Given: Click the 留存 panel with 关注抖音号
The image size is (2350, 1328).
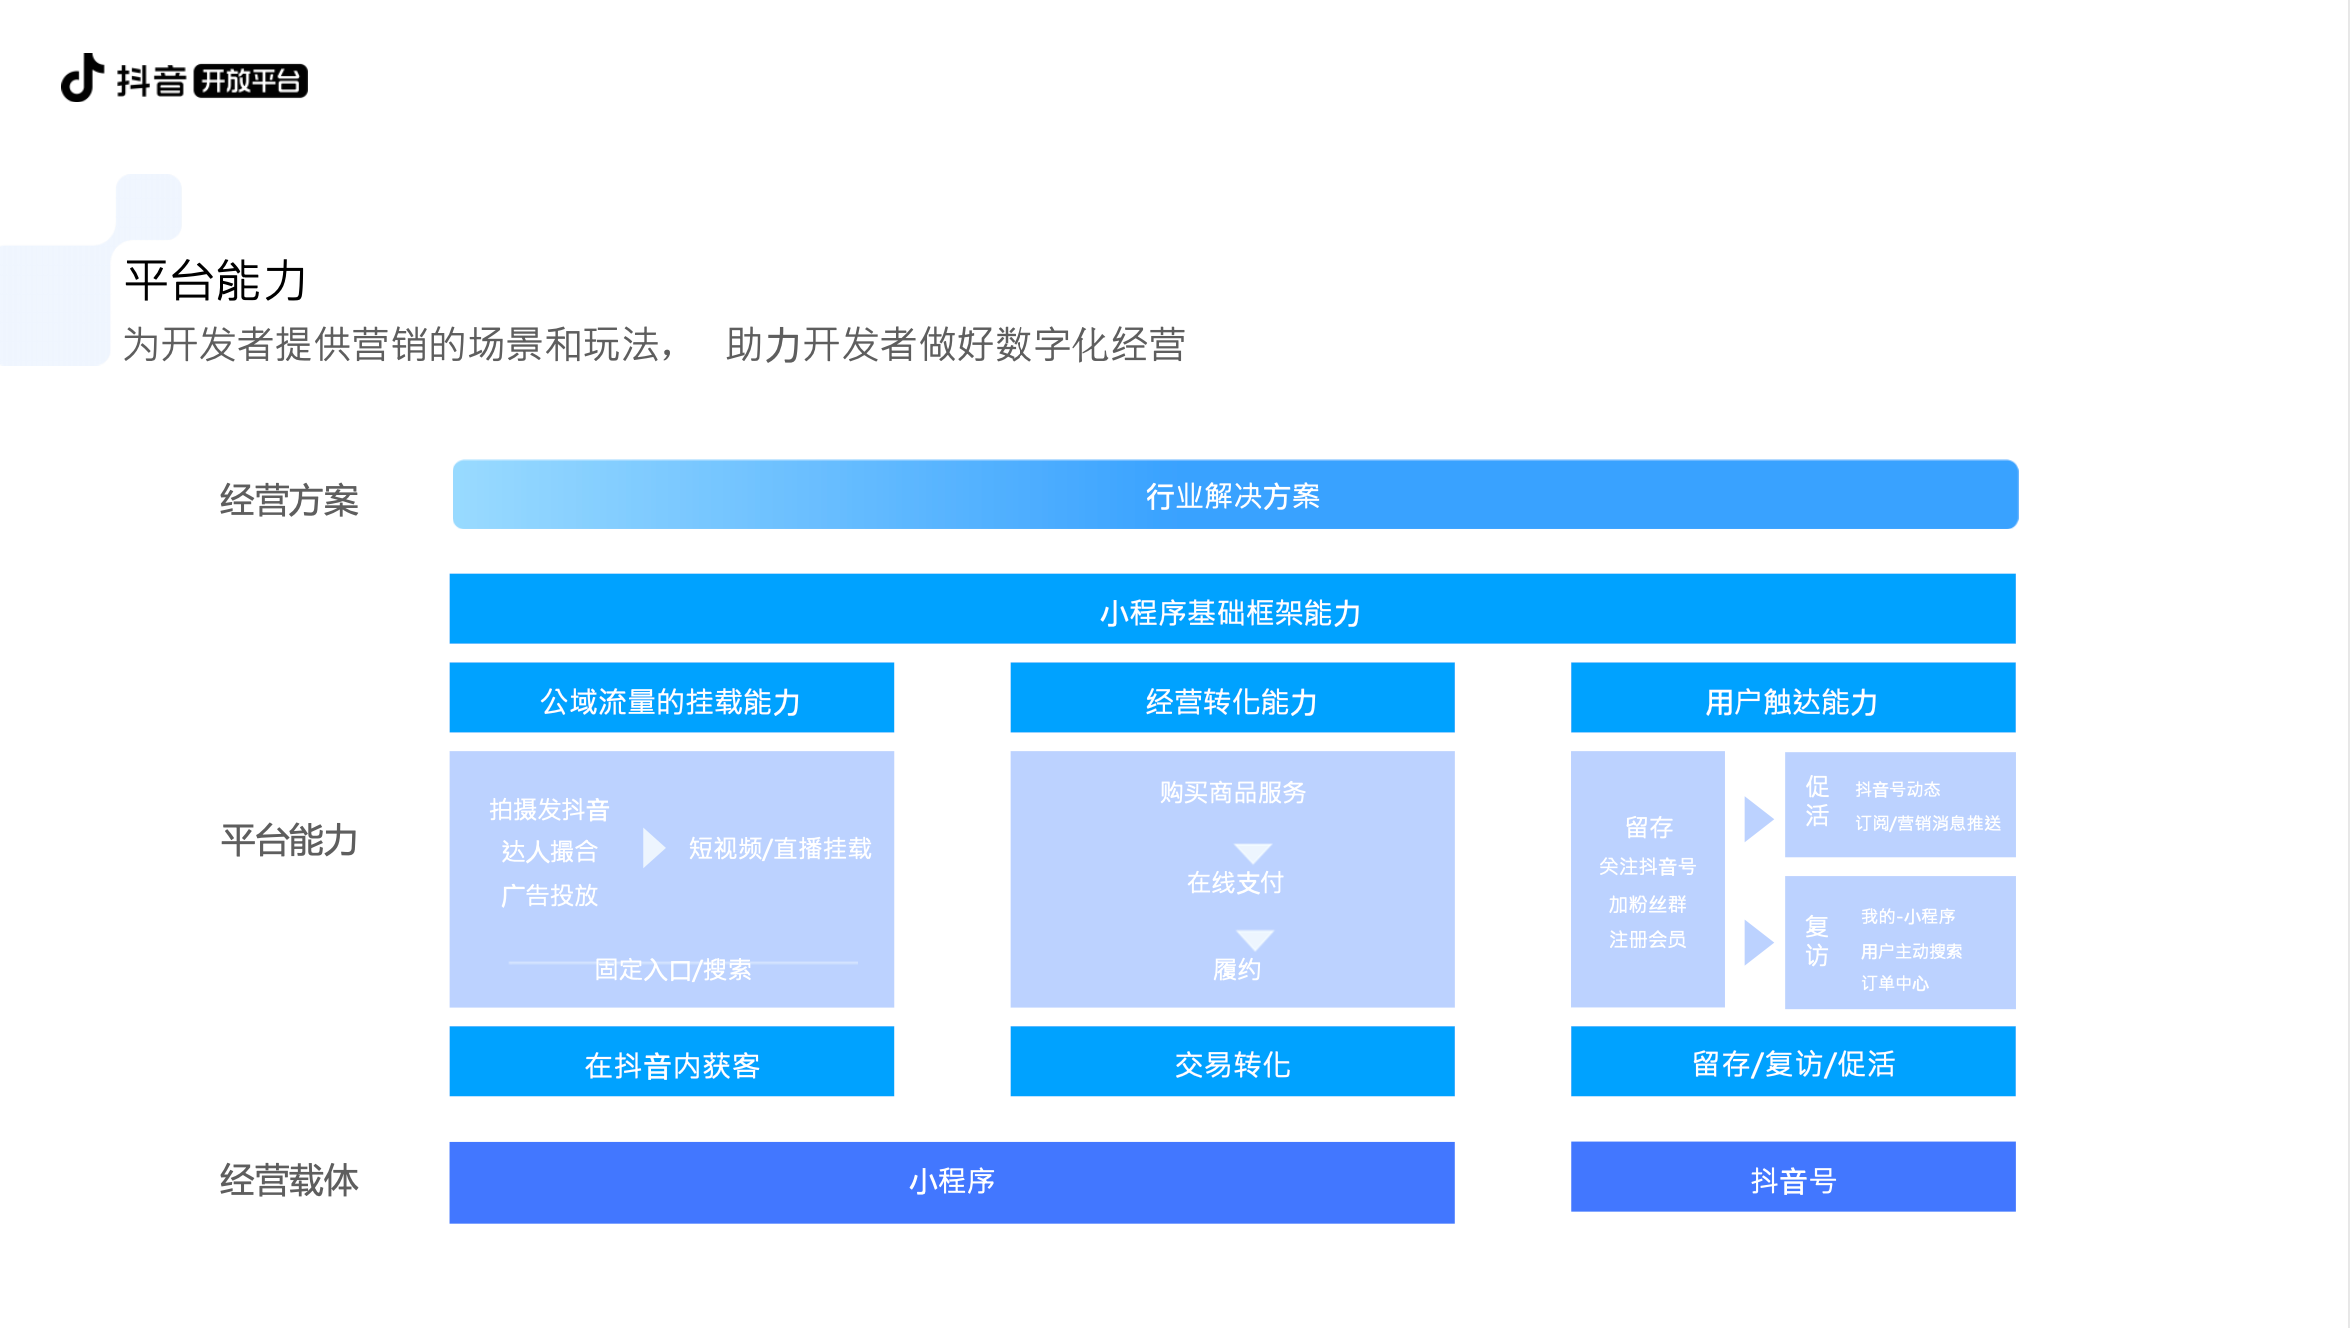Looking at the screenshot, I should pos(1647,880).
